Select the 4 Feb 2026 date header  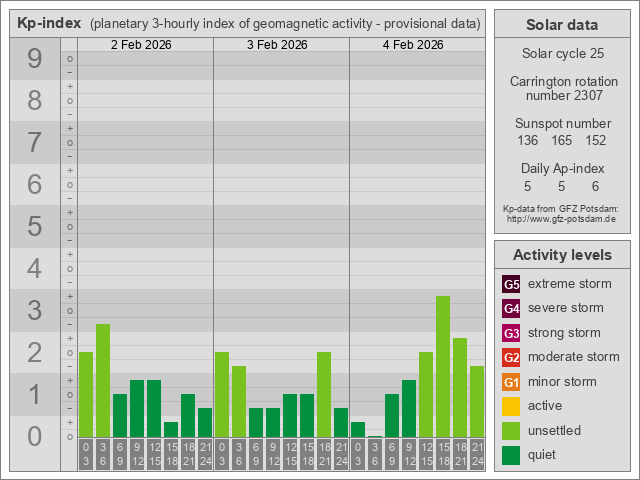click(x=413, y=45)
